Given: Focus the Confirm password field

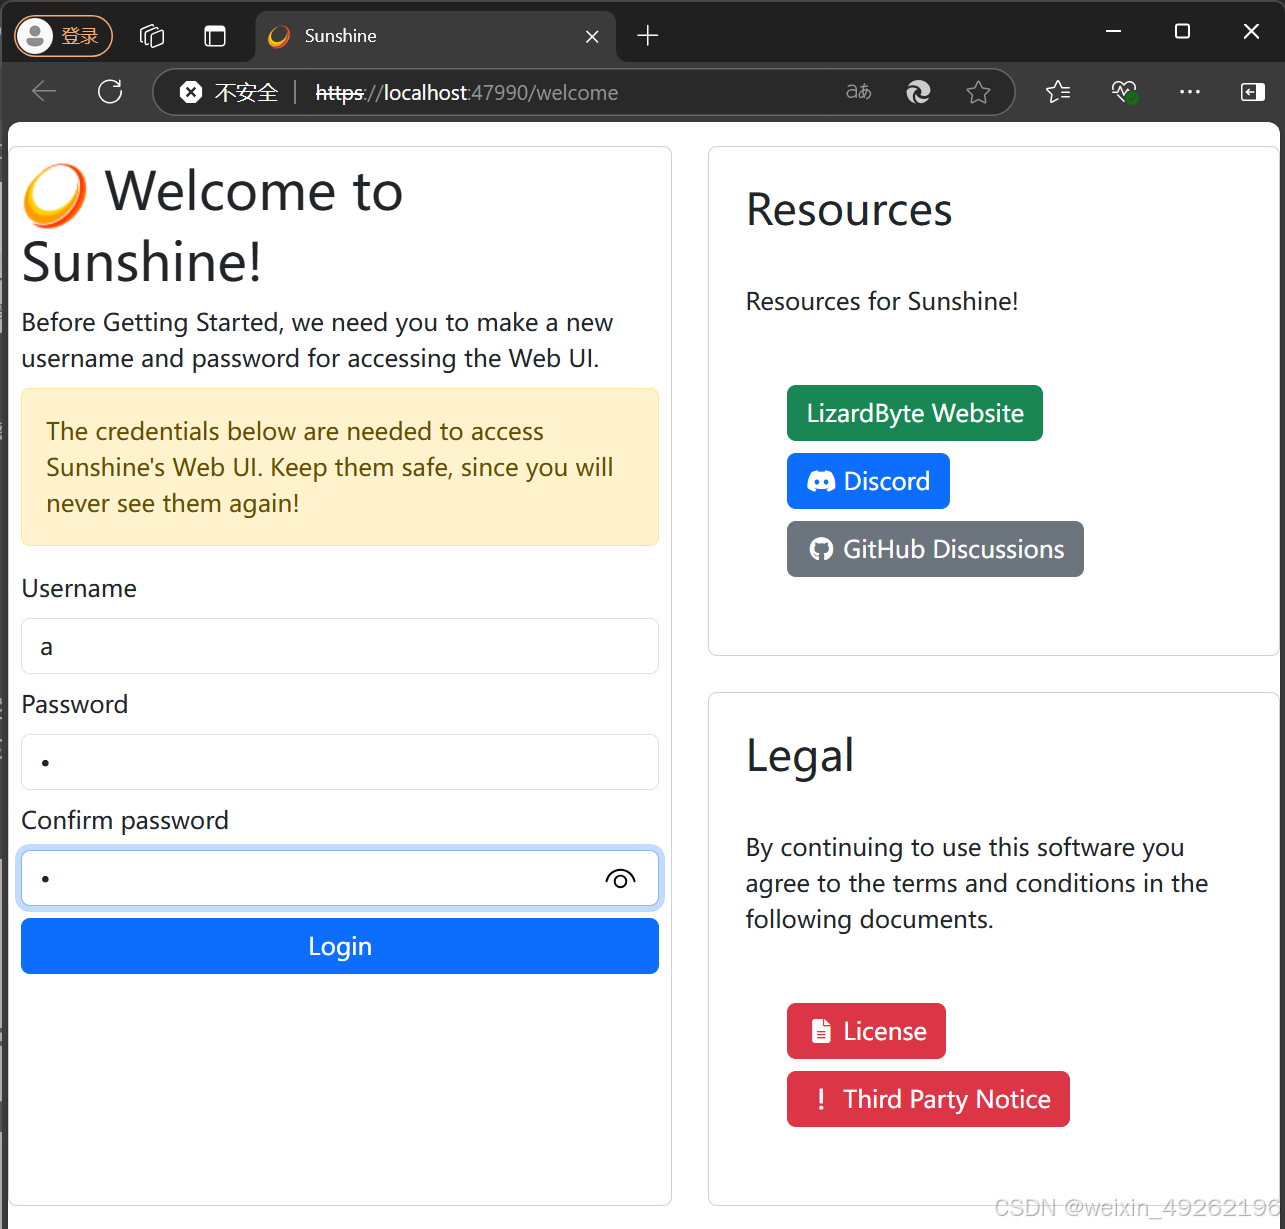Looking at the screenshot, I should pos(340,878).
